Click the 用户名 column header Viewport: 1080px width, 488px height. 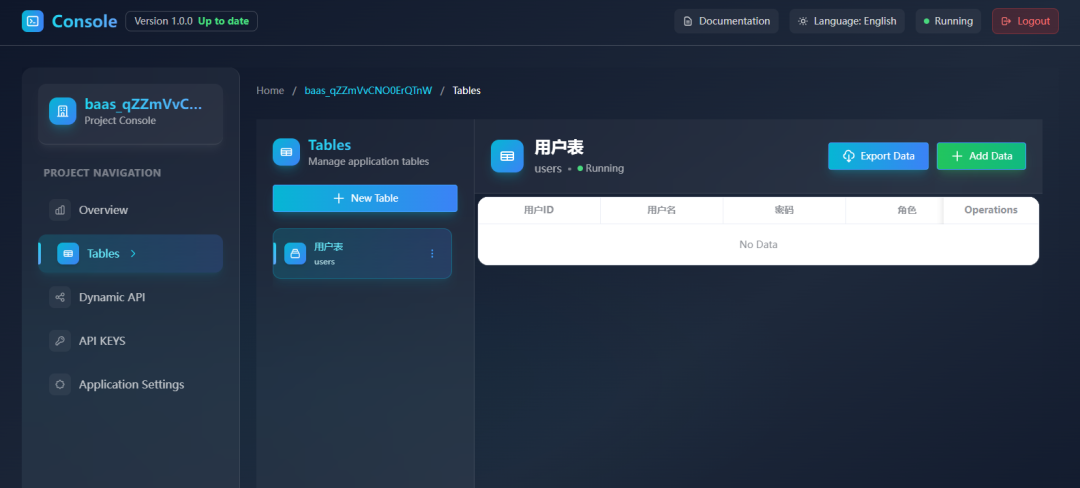click(x=661, y=210)
